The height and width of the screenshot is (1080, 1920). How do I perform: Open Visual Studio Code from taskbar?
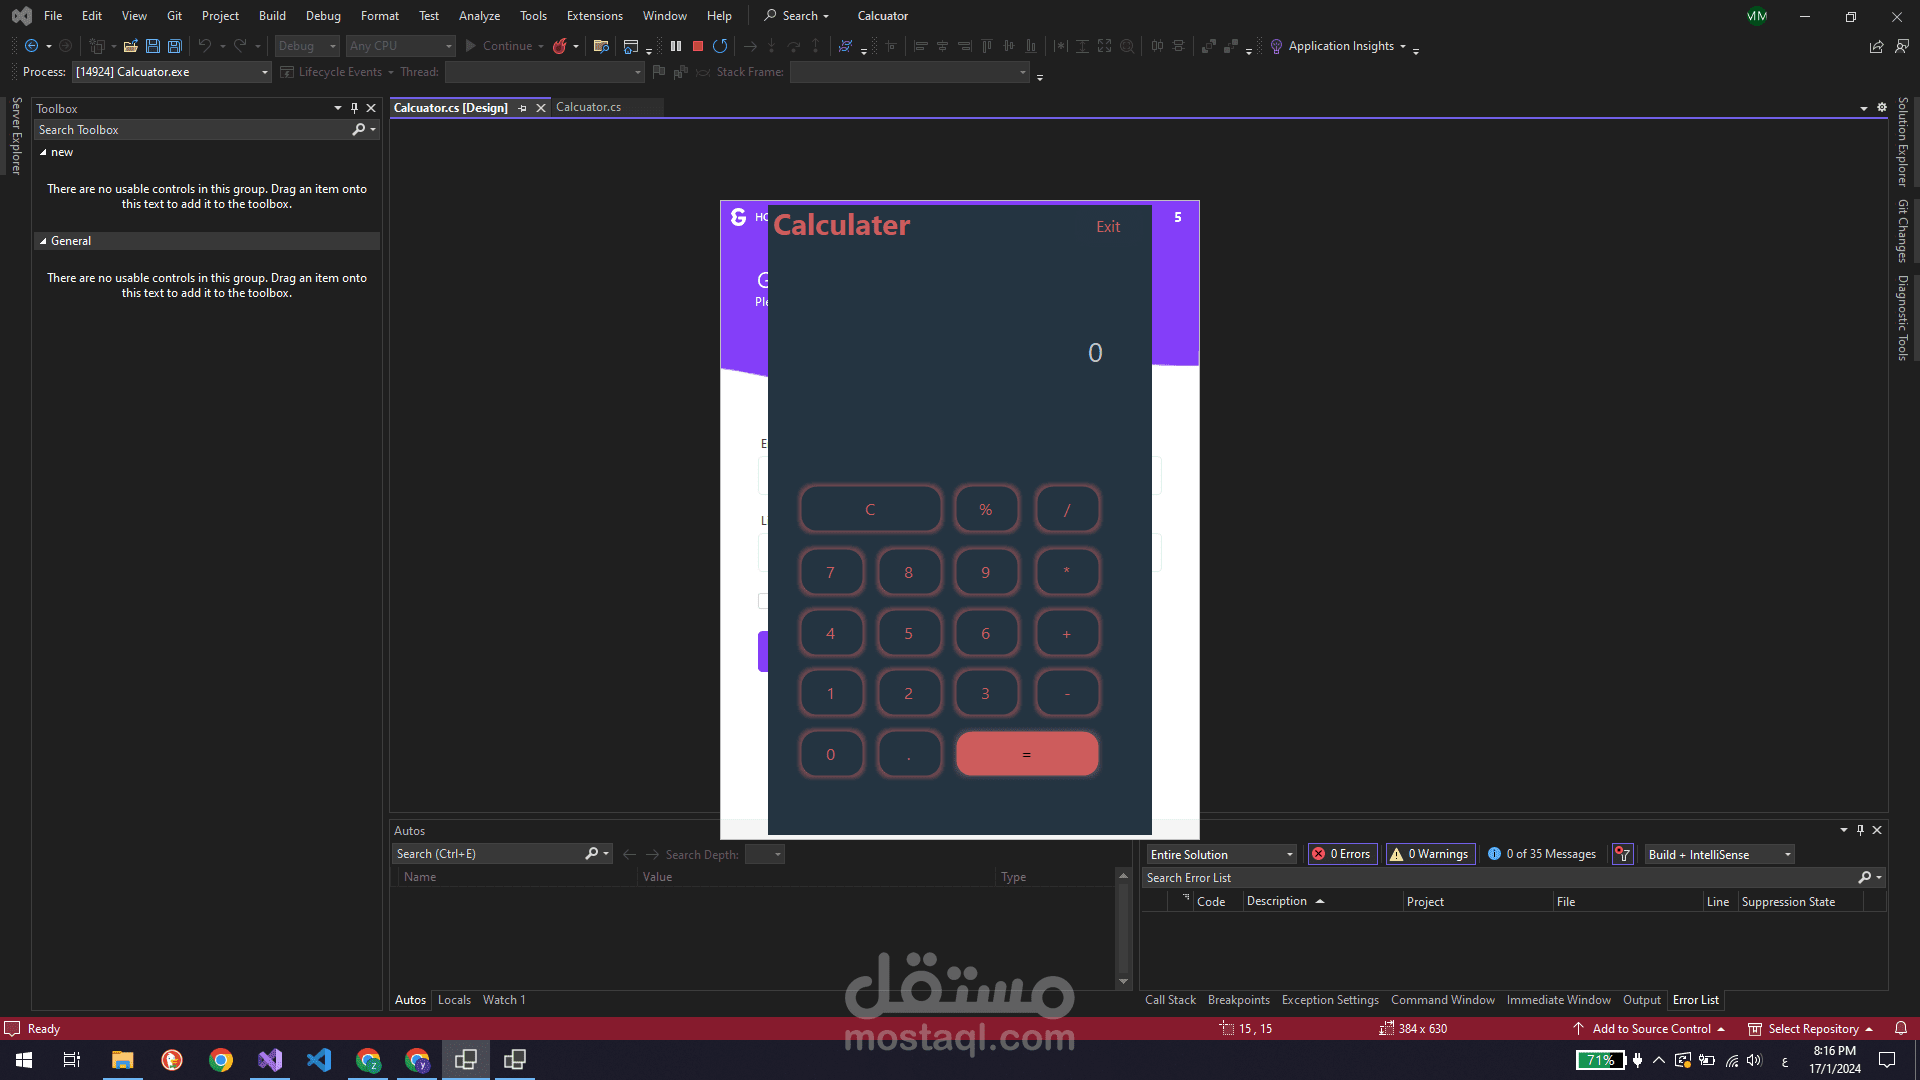[319, 1060]
